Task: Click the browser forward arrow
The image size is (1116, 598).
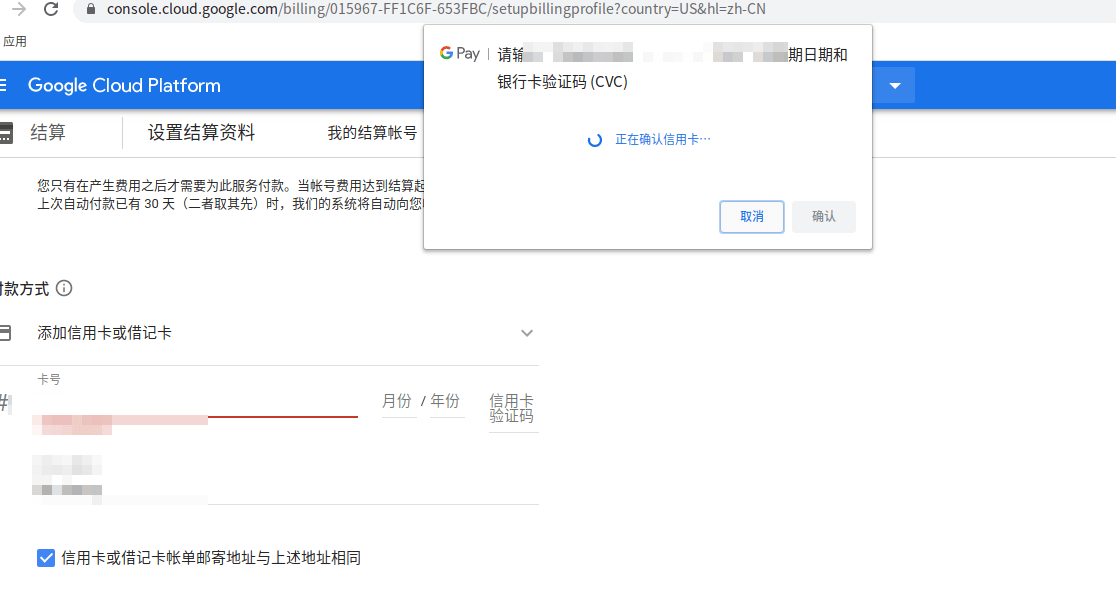Action: point(18,10)
